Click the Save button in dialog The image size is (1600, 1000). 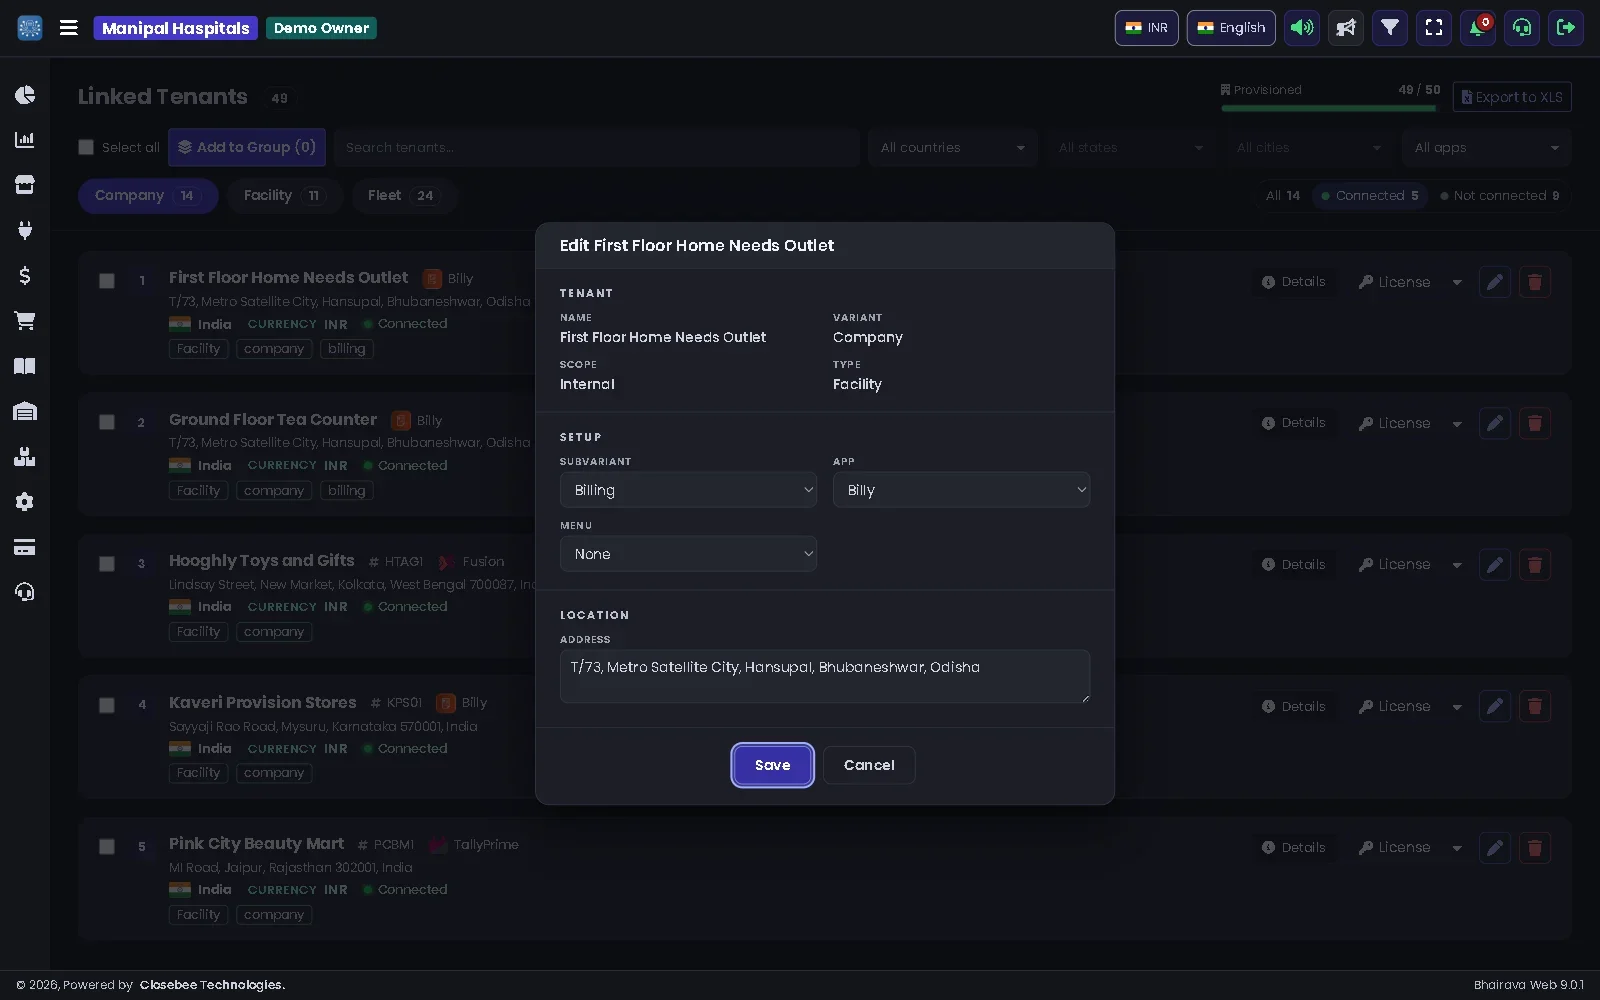pos(772,765)
